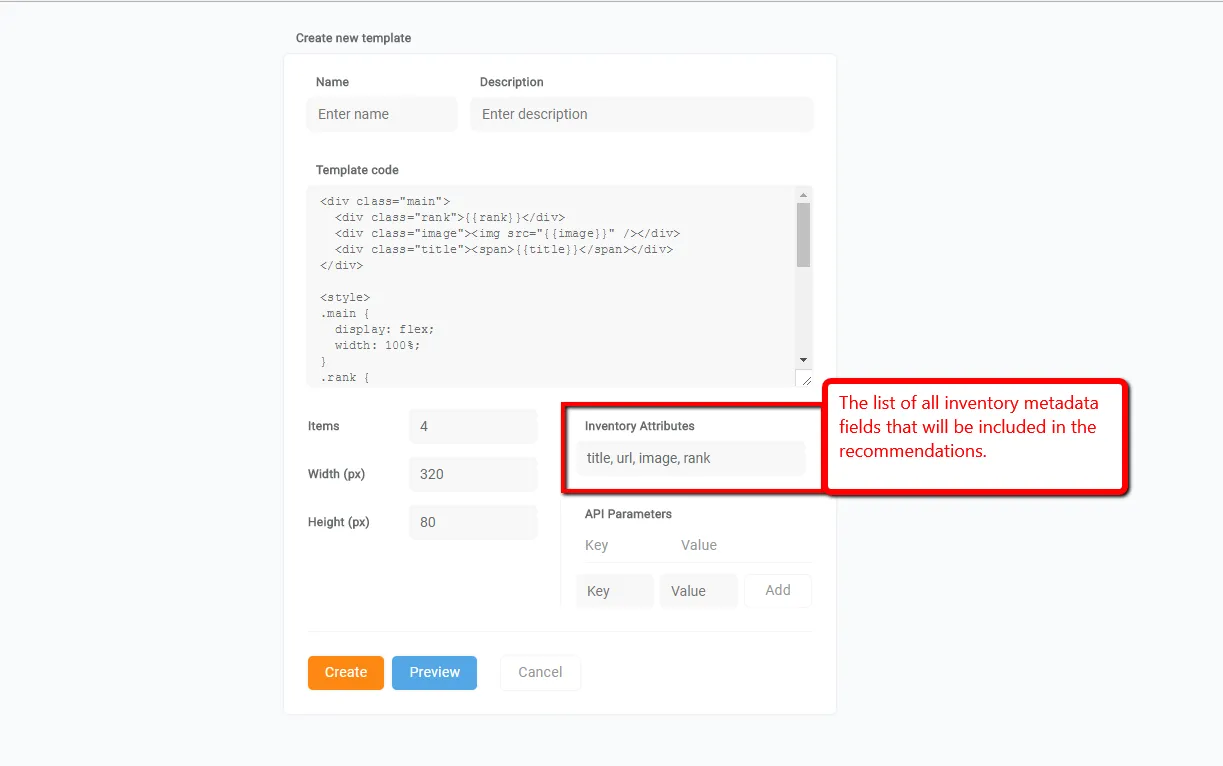Click the 'Name' field label

332,82
